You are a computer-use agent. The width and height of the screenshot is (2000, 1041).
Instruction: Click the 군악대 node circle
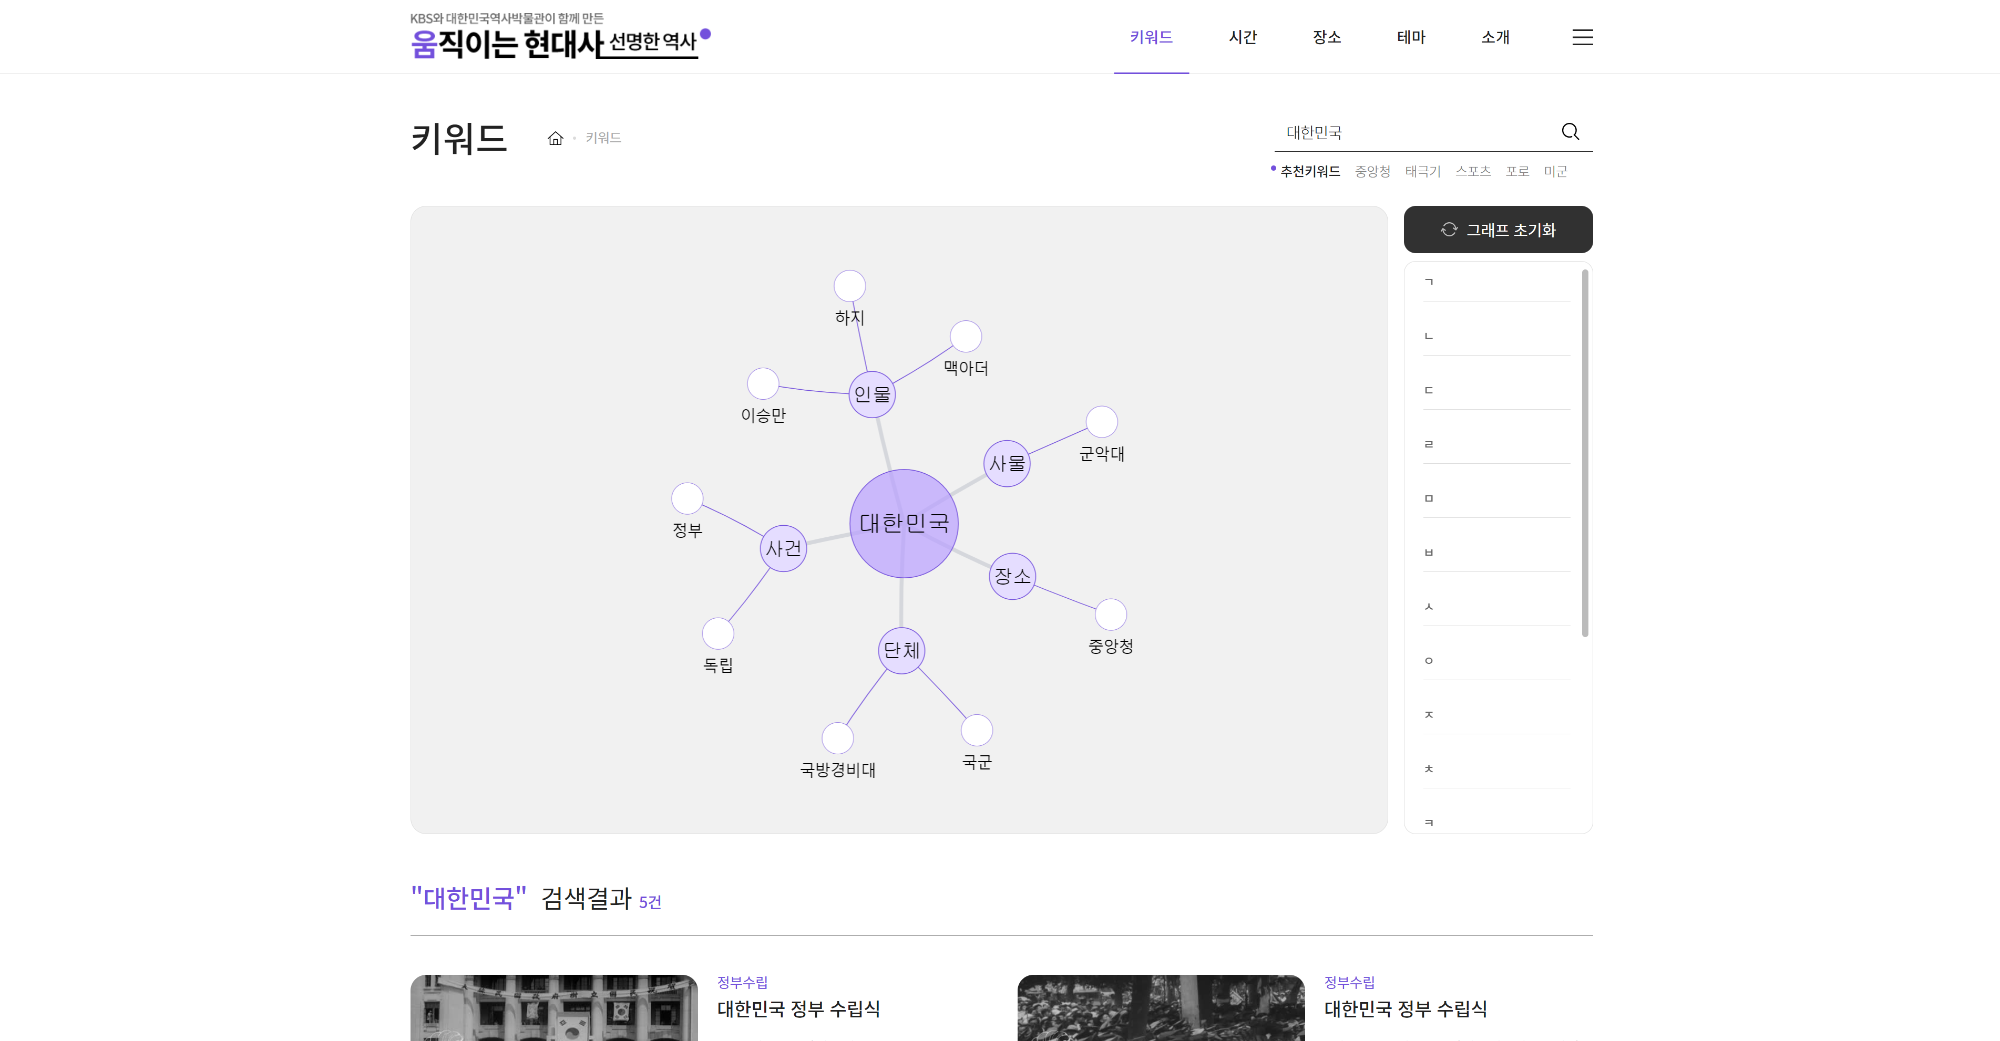point(1101,422)
